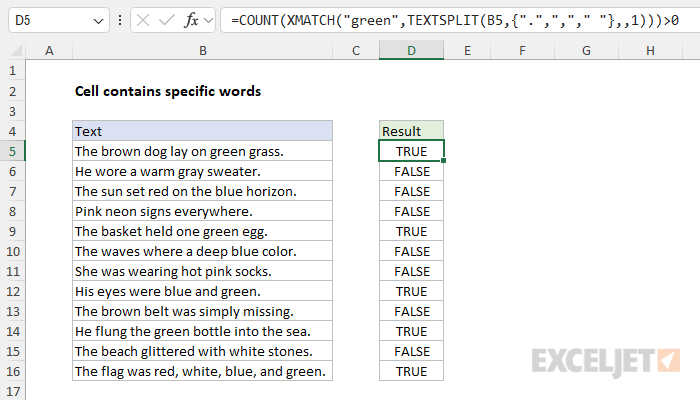Image resolution: width=700 pixels, height=400 pixels.
Task: Click the 'Result' header cell
Action: click(x=411, y=131)
